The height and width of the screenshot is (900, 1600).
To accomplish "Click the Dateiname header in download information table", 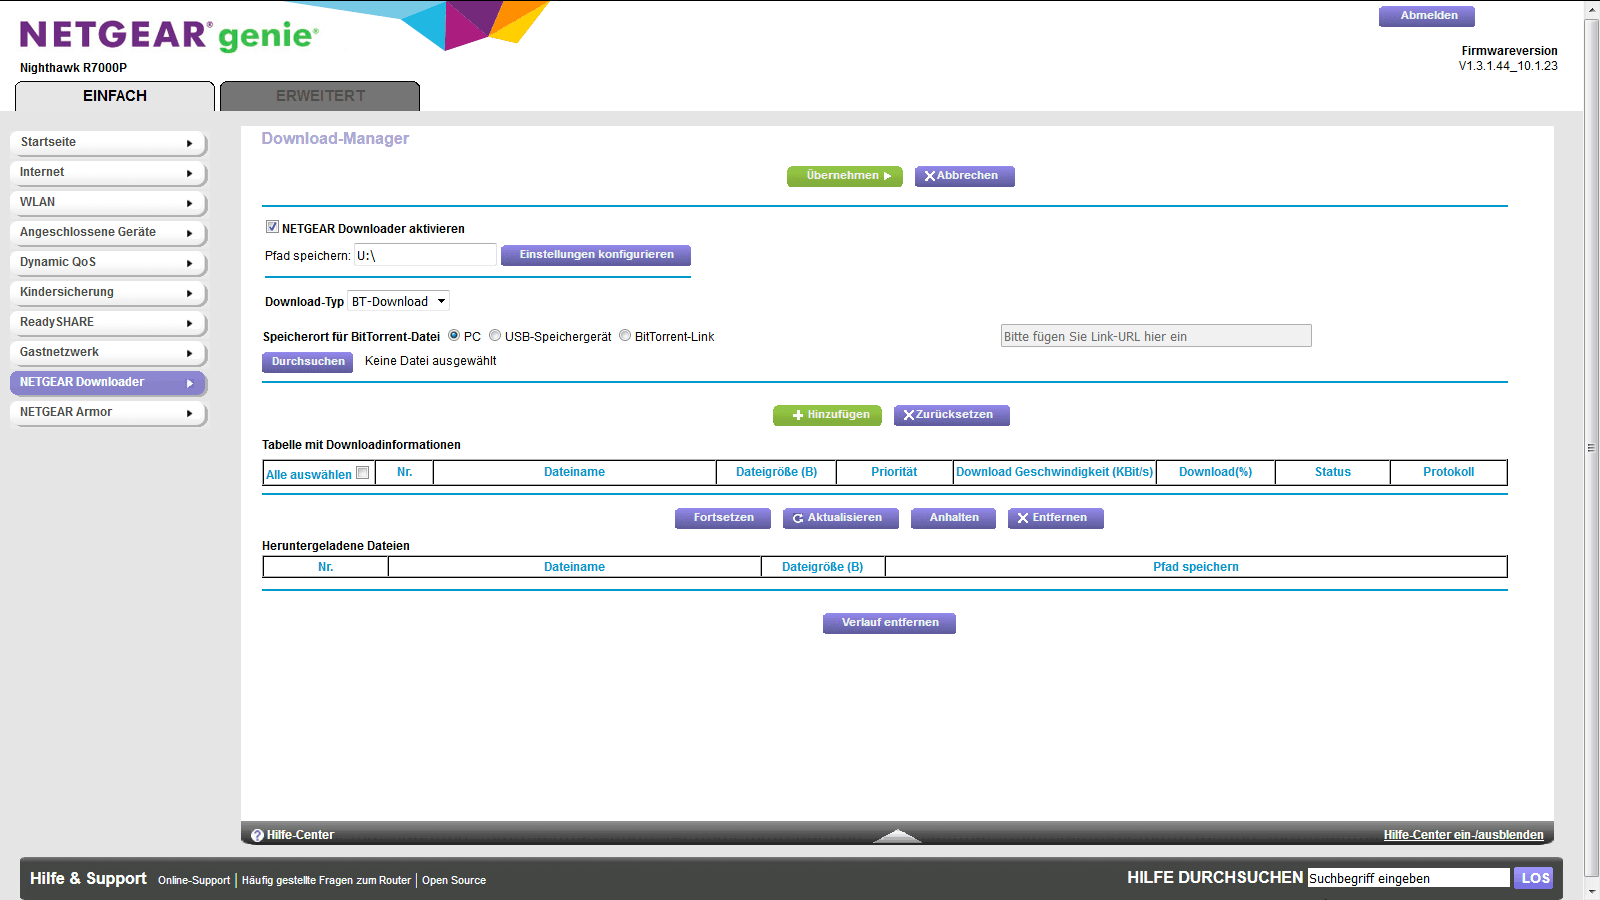I will pyautogui.click(x=574, y=472).
